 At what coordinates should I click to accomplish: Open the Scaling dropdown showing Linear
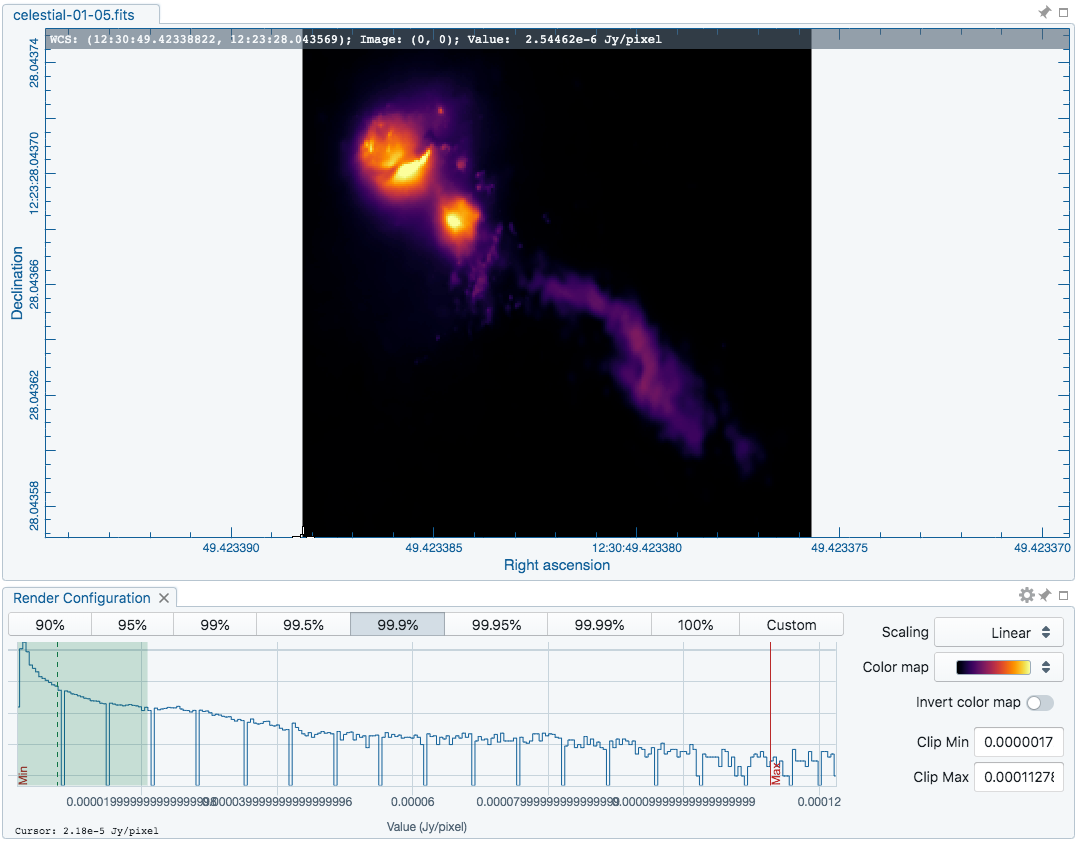point(999,632)
